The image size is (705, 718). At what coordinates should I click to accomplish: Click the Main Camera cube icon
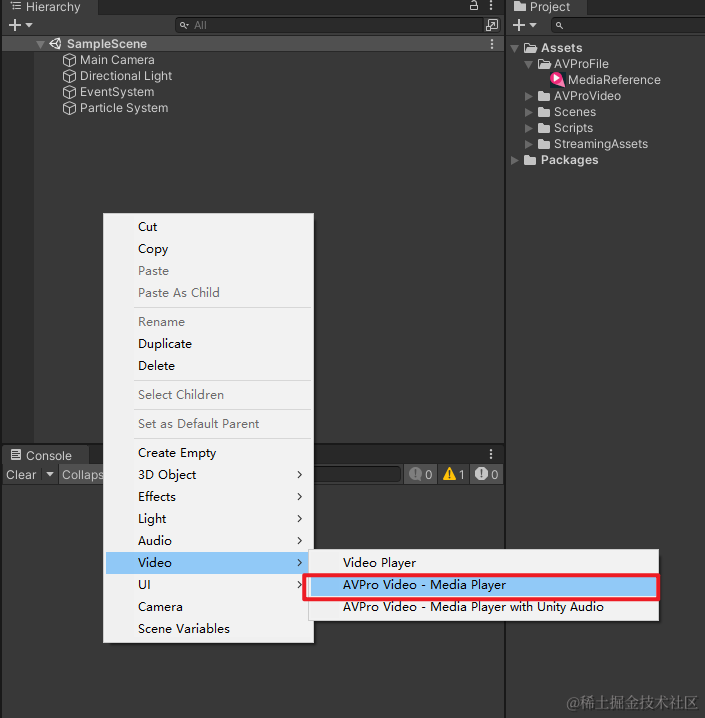click(69, 60)
